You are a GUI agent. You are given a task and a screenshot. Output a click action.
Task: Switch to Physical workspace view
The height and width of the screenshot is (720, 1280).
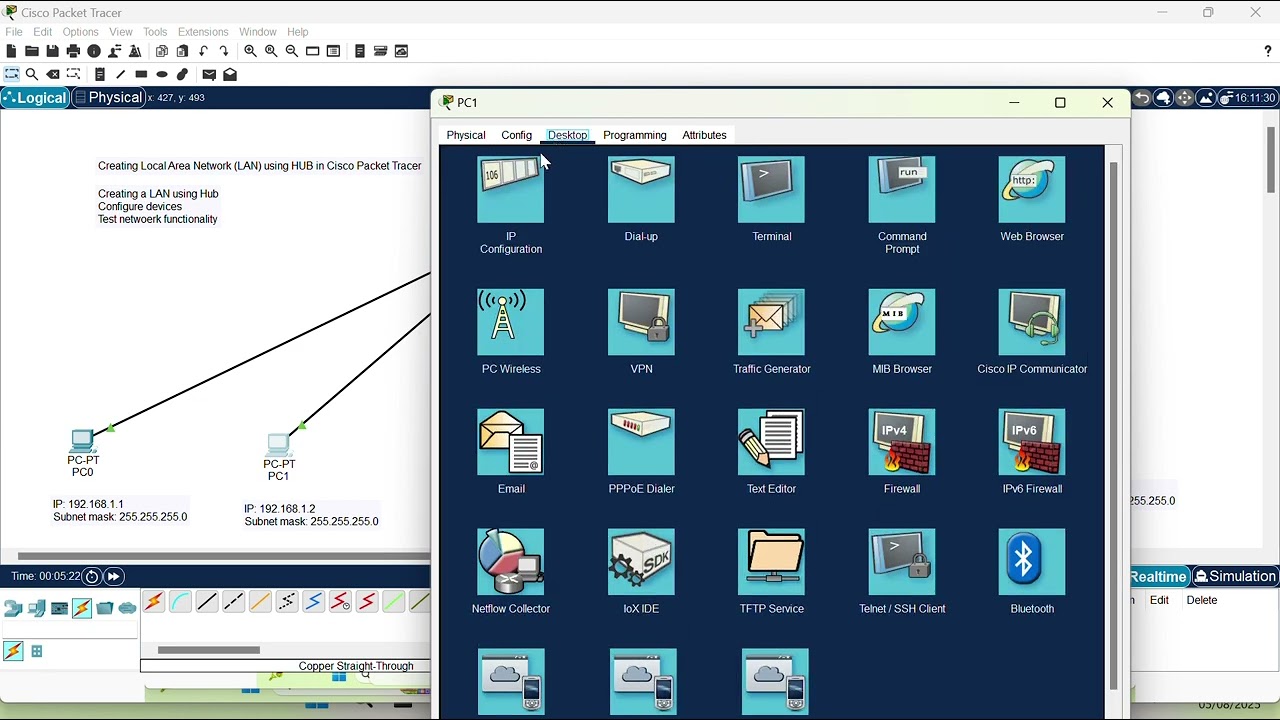[x=108, y=97]
